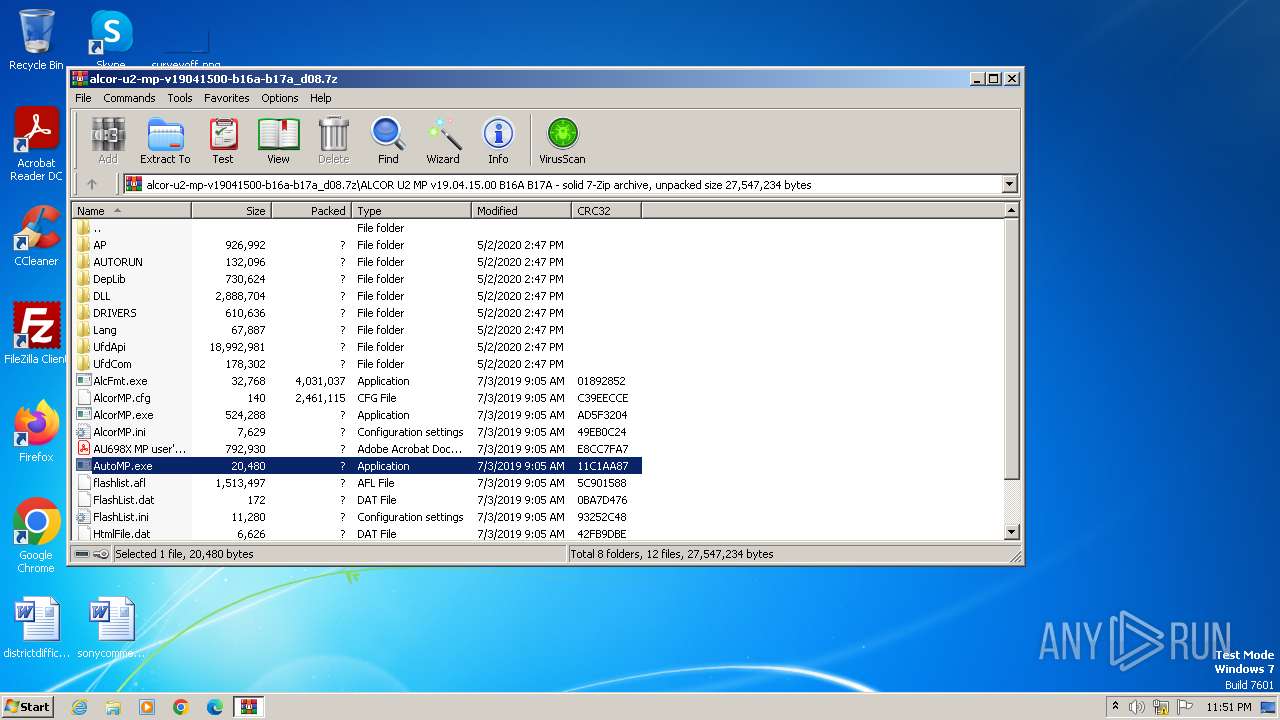The image size is (1280, 720).
Task: Open FileZilla Client shortcut
Action: click(36, 333)
